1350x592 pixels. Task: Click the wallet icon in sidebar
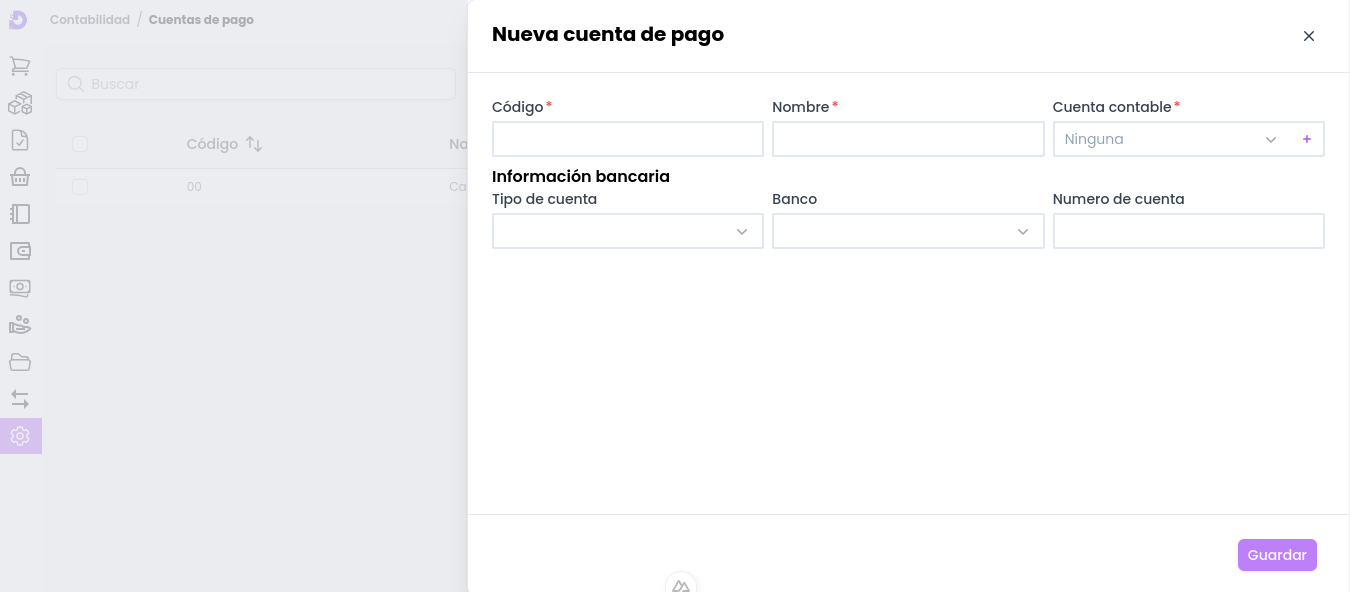[x=20, y=251]
